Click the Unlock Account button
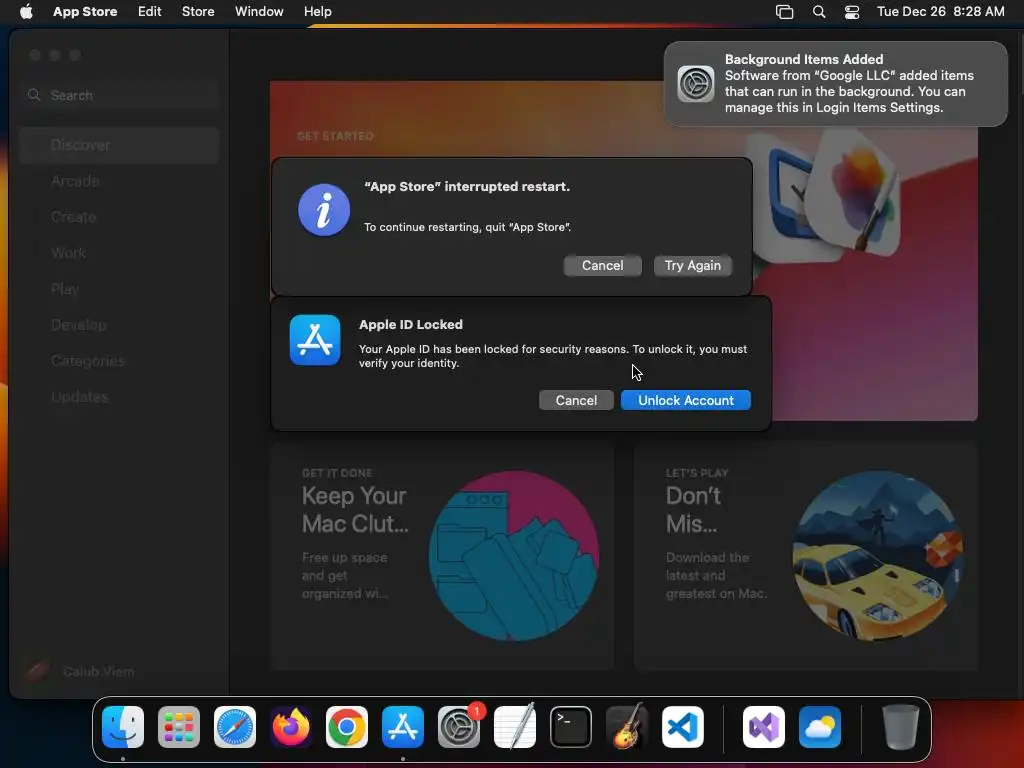 coord(686,400)
